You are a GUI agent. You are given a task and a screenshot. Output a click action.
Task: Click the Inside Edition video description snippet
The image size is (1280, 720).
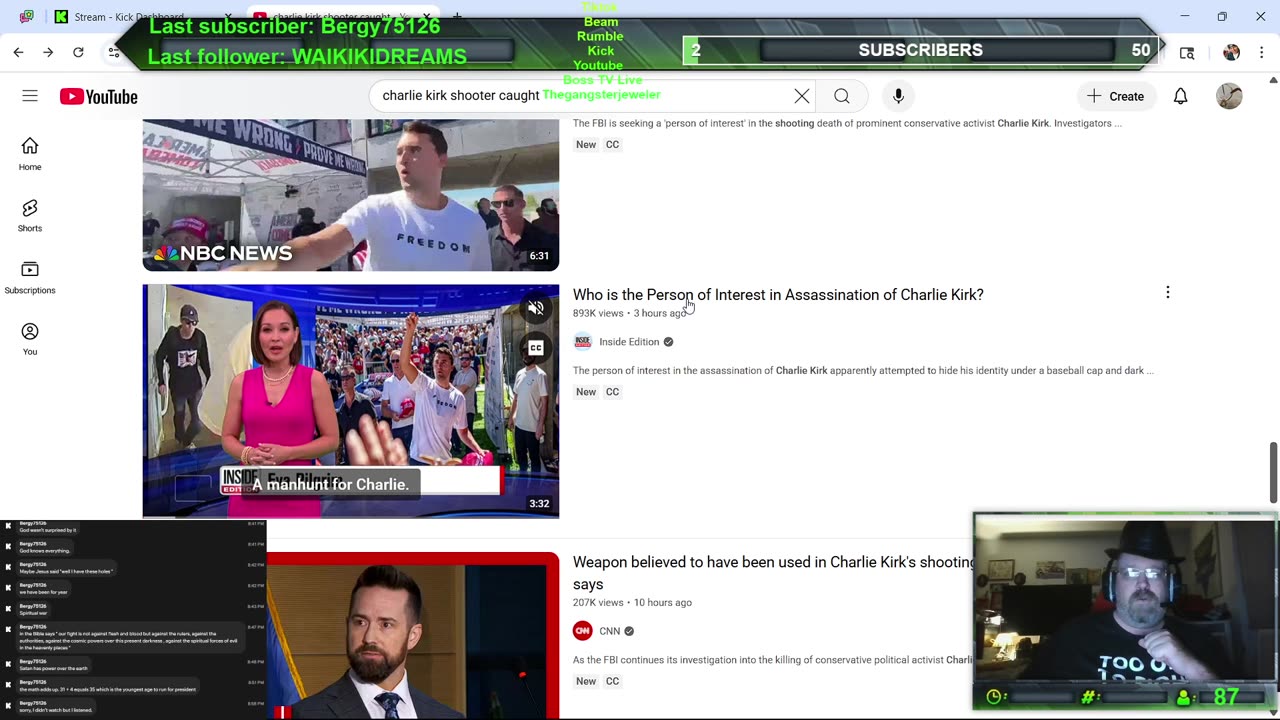point(863,371)
